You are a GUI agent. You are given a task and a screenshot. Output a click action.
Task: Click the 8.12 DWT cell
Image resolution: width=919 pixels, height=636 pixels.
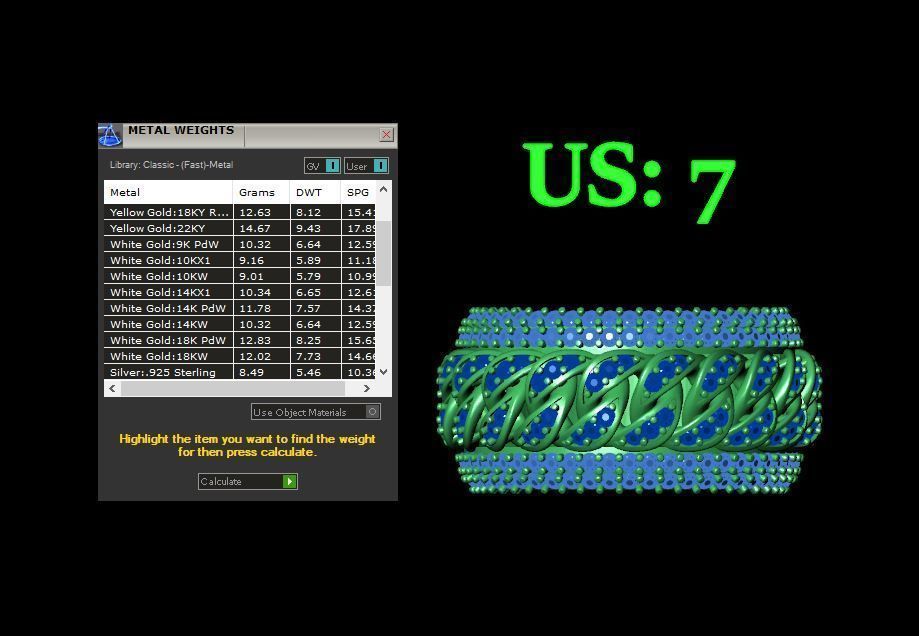tap(315, 212)
